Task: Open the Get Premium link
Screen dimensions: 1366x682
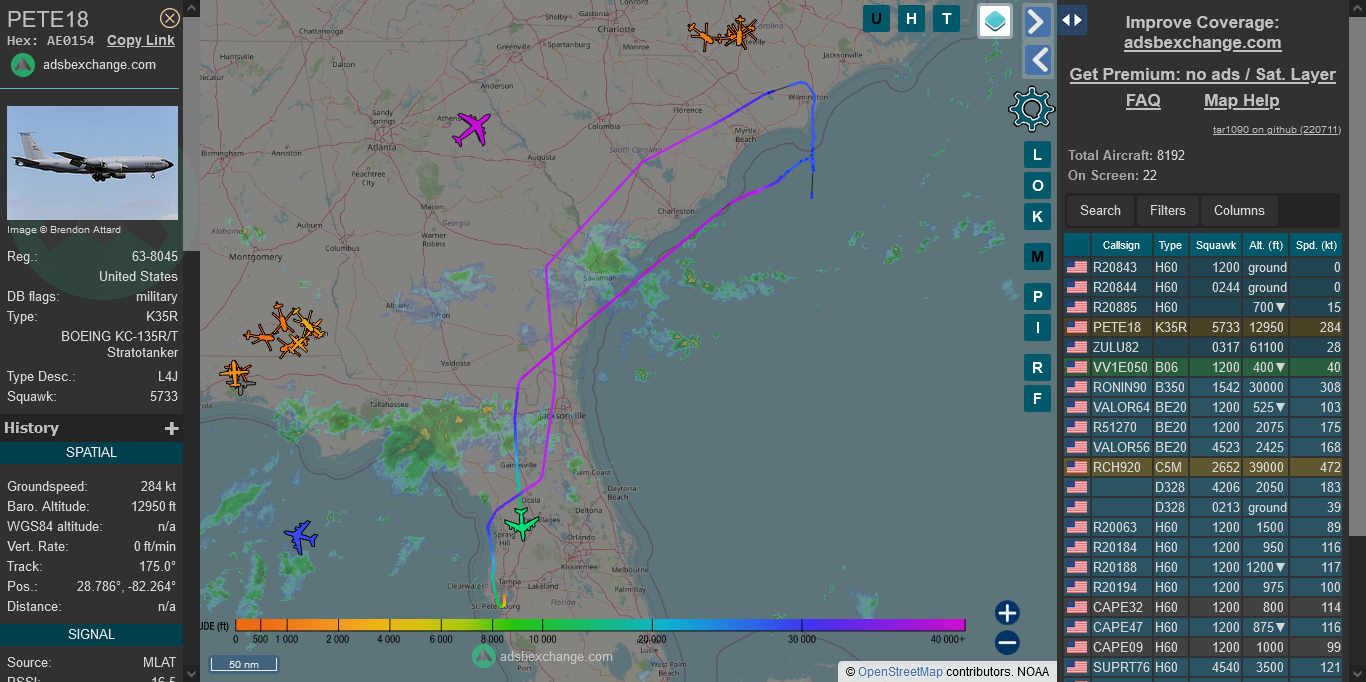Action: click(1202, 74)
